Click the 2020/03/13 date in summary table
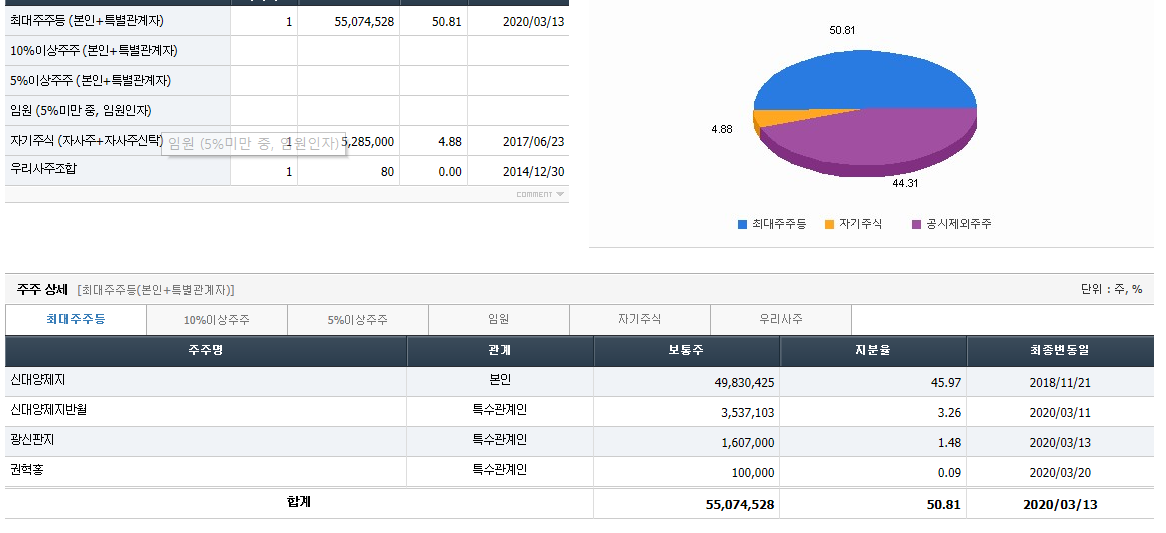Screen dimensions: 1166x533 pyautogui.click(x=533, y=22)
